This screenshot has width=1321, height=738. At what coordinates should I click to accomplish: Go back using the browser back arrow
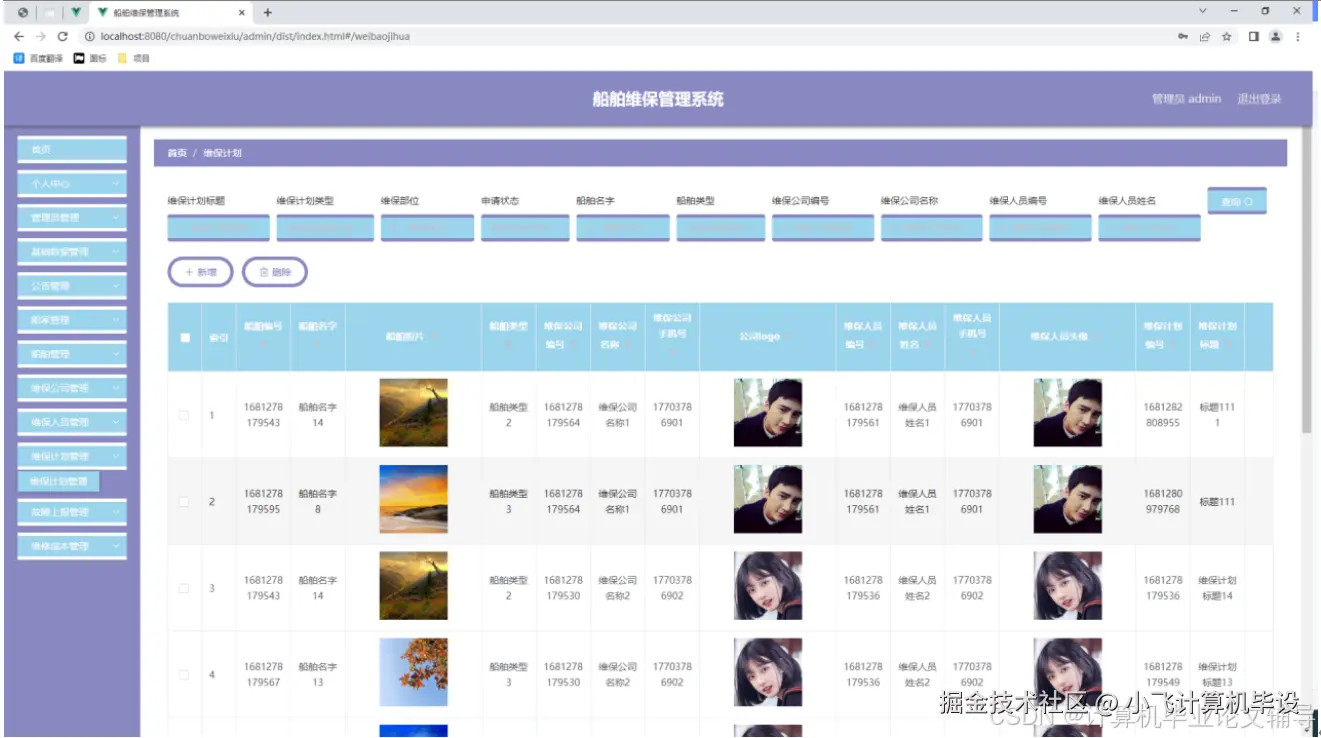[19, 36]
